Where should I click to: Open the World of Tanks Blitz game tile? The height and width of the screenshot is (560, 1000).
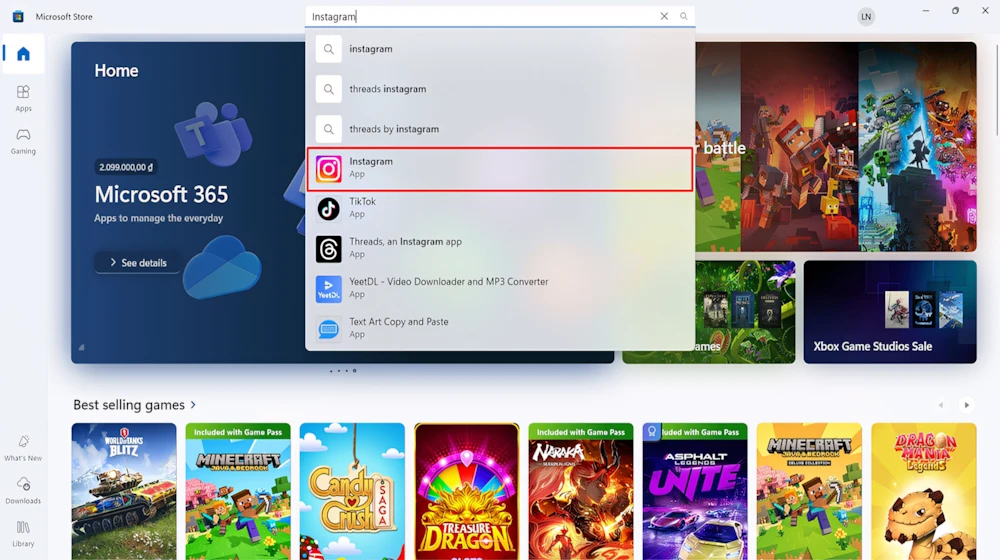click(x=124, y=491)
